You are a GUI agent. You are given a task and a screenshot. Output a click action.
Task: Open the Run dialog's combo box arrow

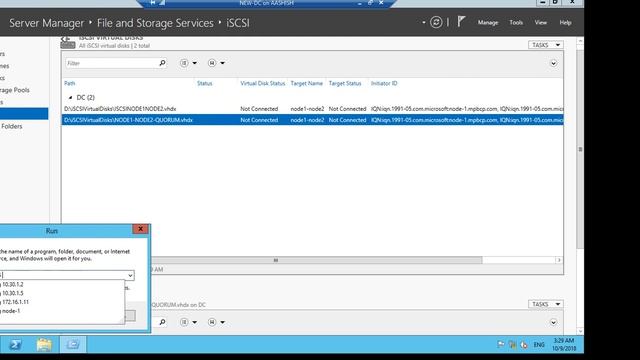(130, 276)
